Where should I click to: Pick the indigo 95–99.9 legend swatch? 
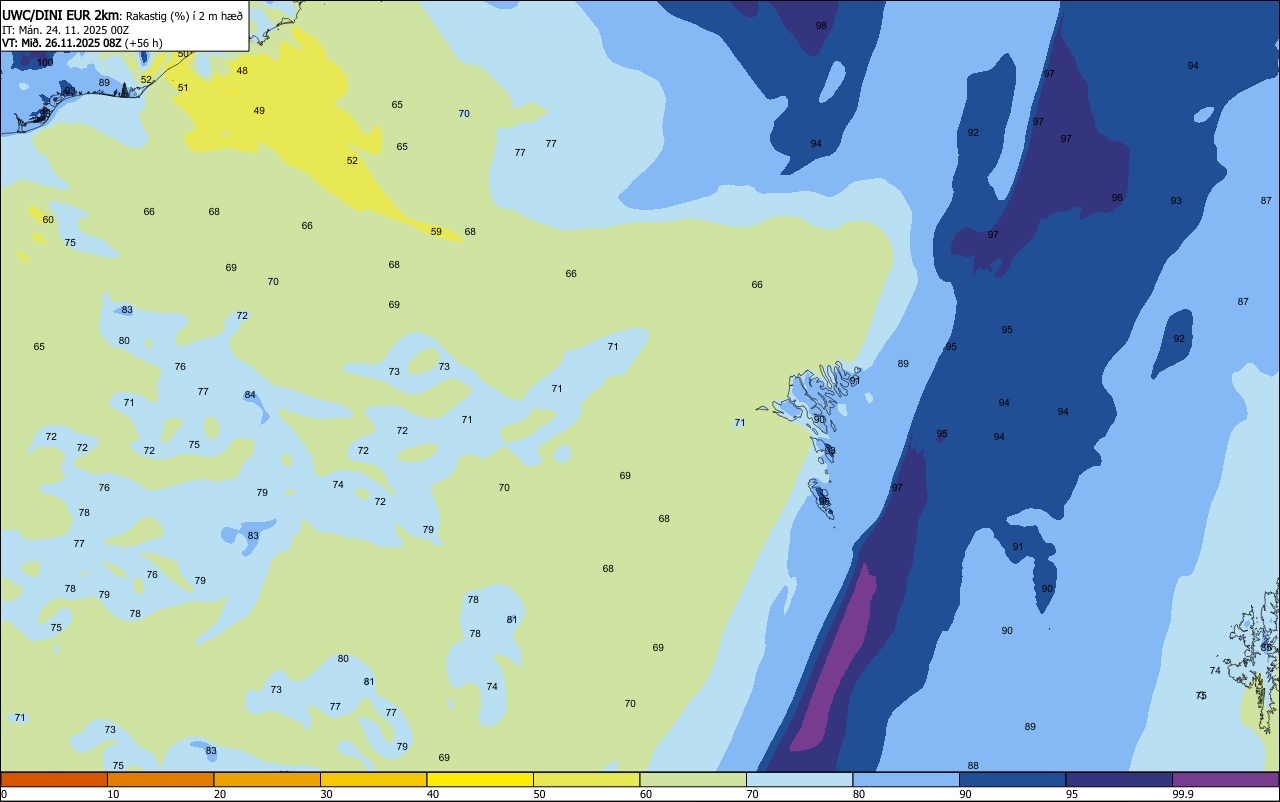(1119, 779)
